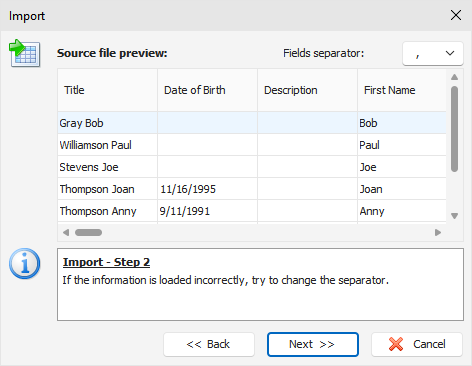The width and height of the screenshot is (472, 366).
Task: Close the Import dialog window
Action: point(456,15)
